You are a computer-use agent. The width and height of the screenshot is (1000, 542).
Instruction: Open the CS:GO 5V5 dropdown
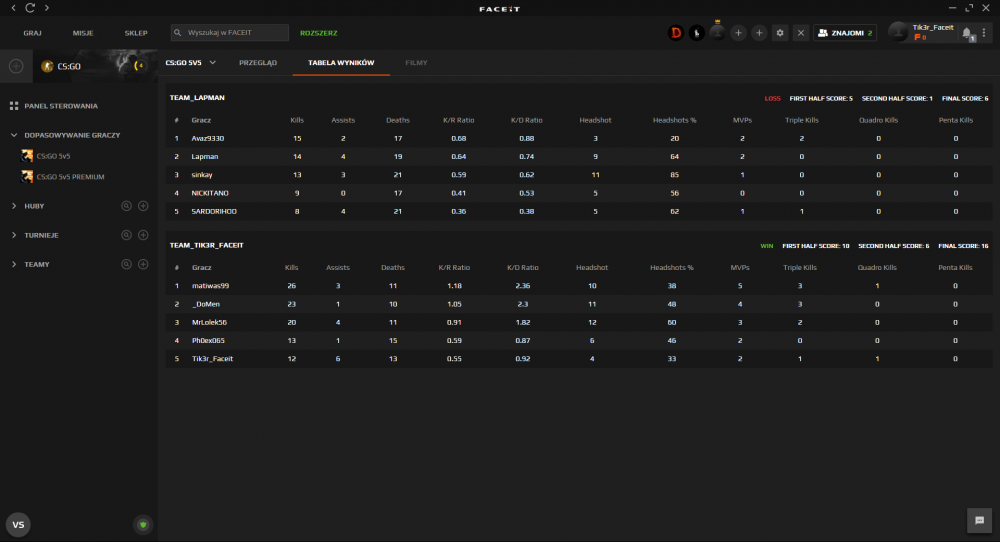pyautogui.click(x=190, y=62)
